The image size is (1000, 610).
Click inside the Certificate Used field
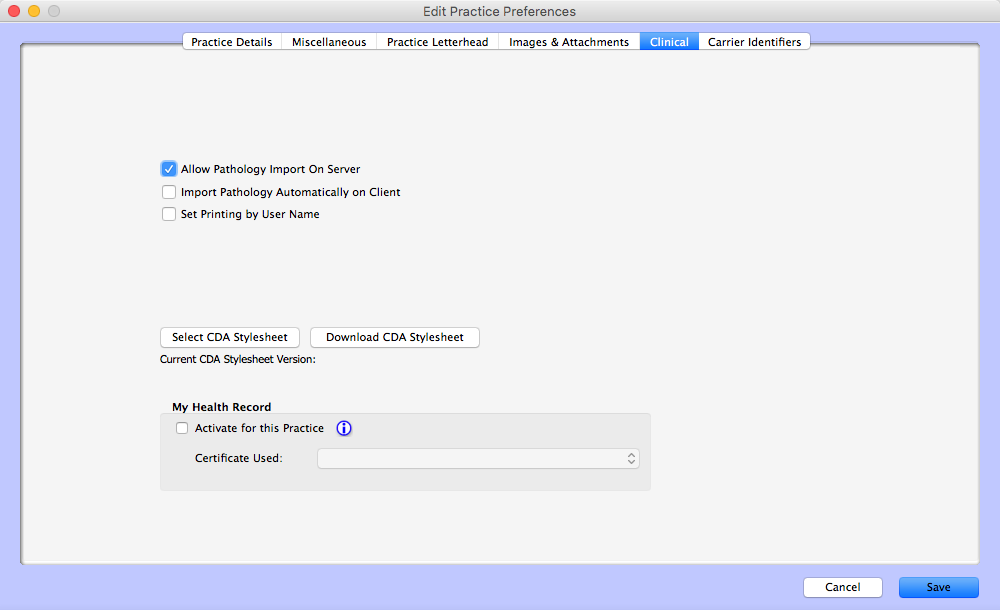tap(470, 457)
